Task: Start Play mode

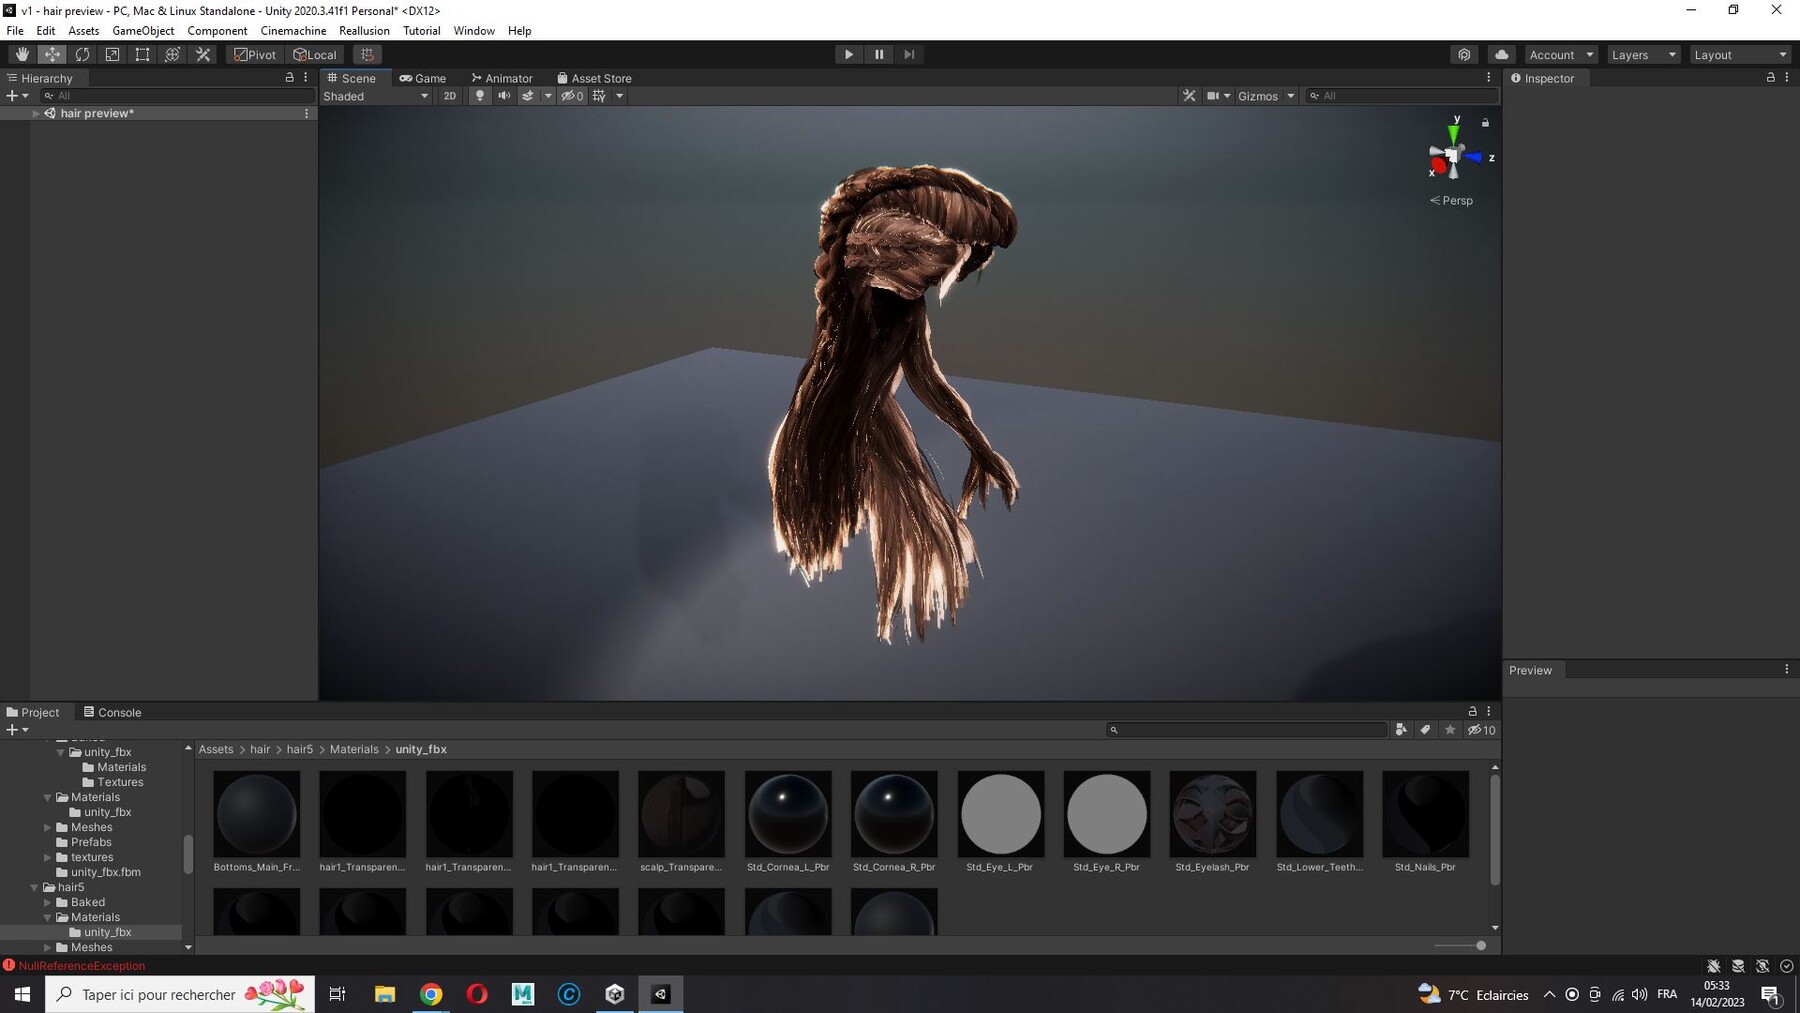Action: click(849, 54)
